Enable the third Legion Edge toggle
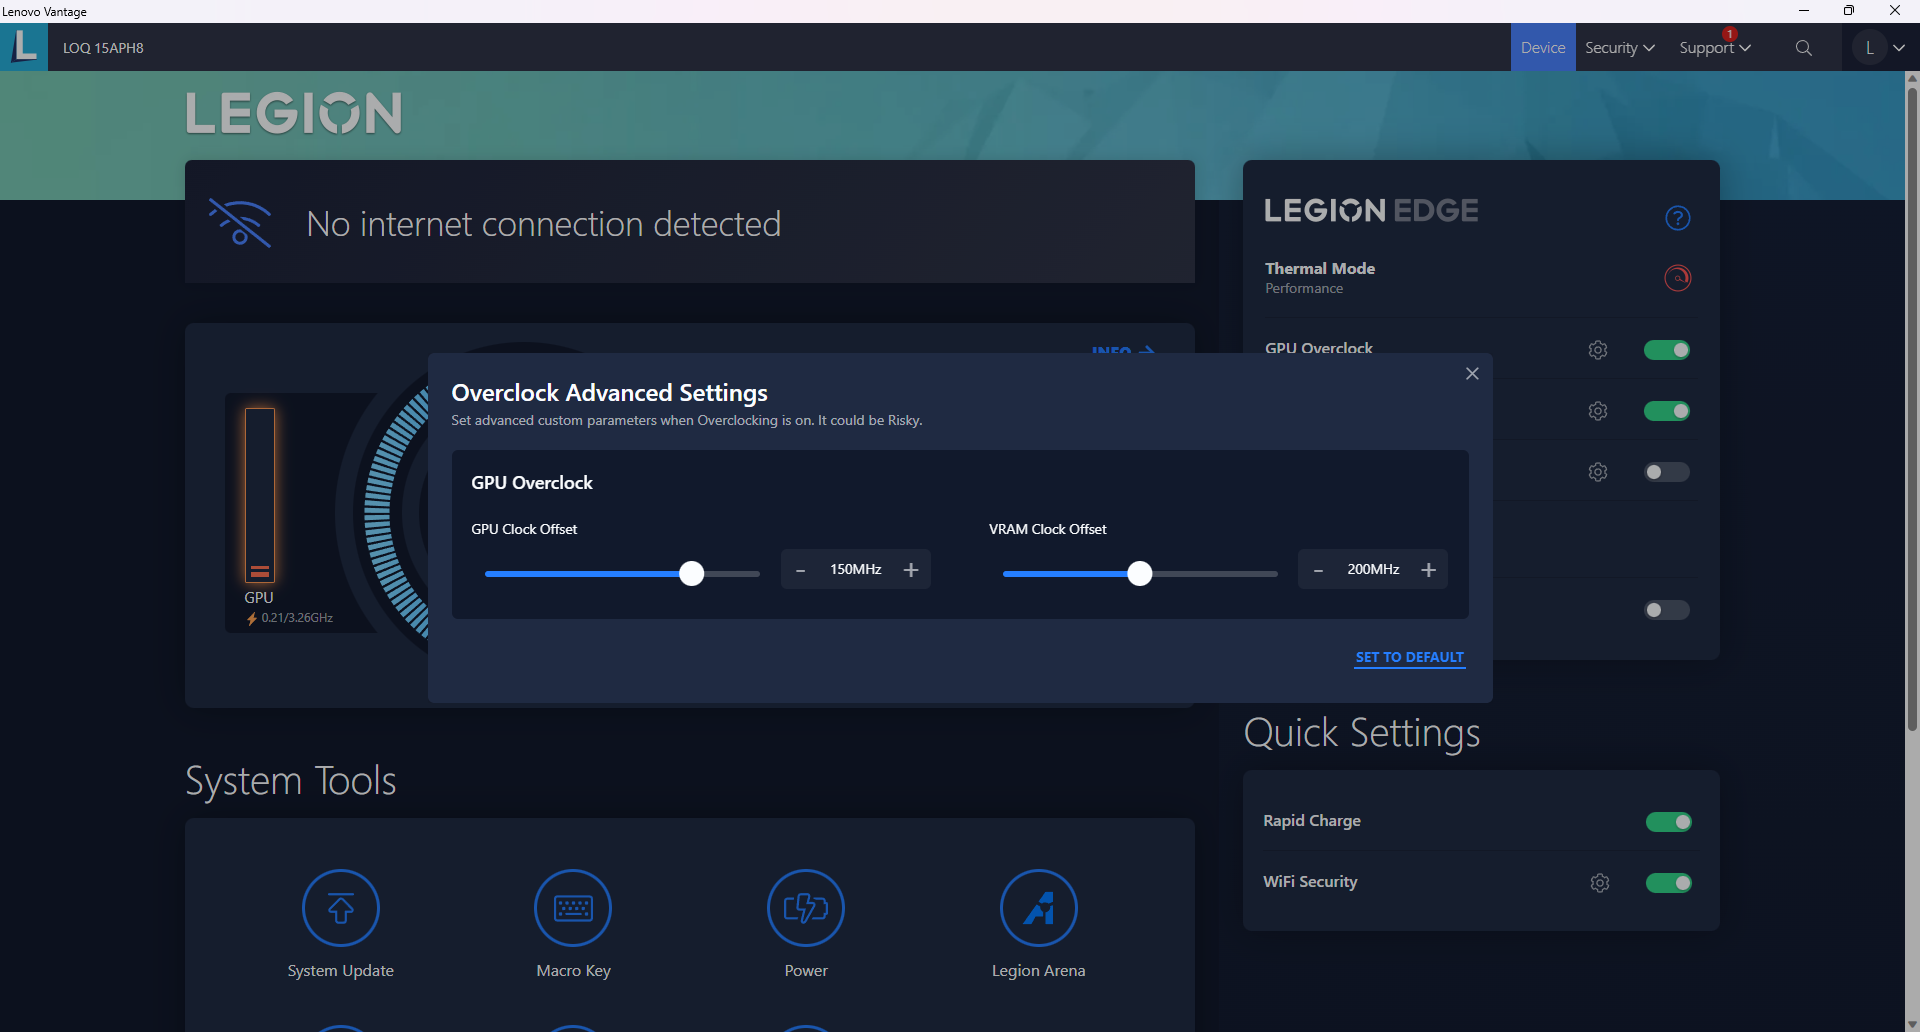Screen dimensions: 1920x1032 tap(1667, 472)
